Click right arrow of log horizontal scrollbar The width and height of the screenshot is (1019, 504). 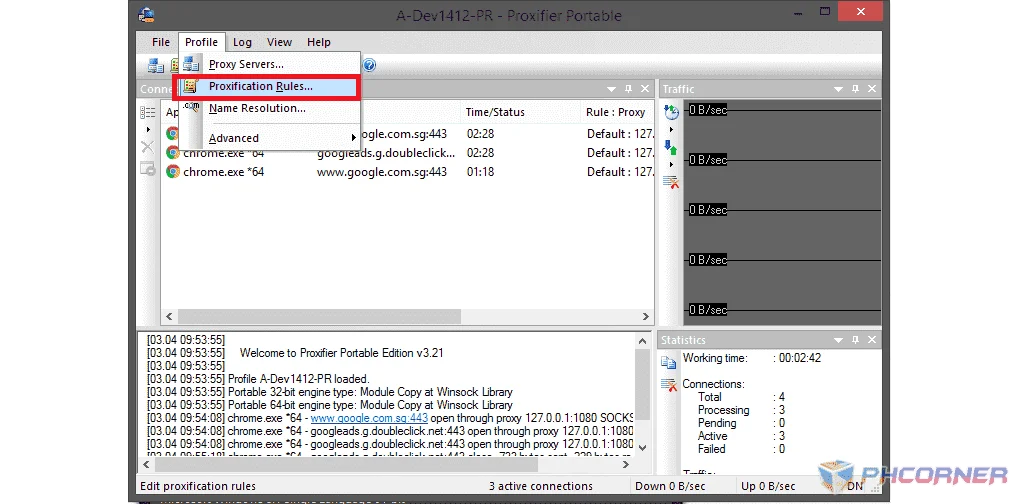[x=625, y=464]
